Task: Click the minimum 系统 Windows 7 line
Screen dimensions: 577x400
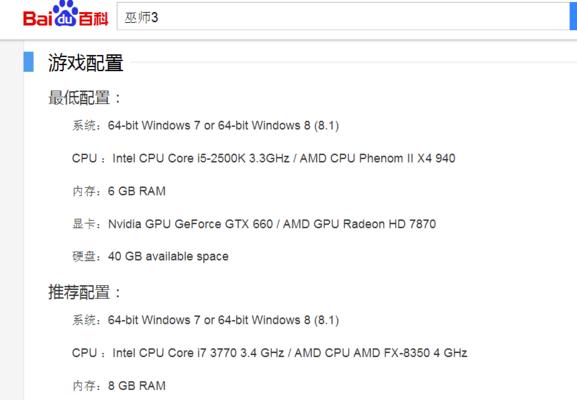Action: pos(205,125)
